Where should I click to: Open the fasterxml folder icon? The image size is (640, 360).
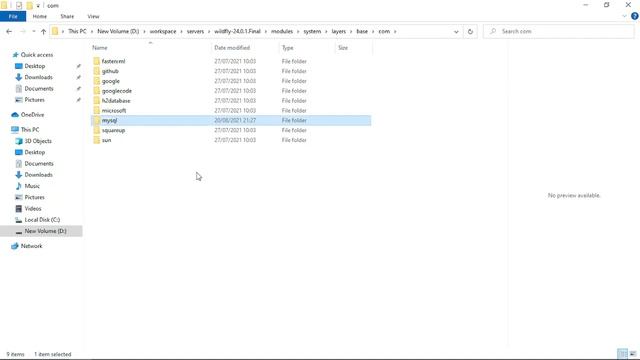(x=96, y=61)
